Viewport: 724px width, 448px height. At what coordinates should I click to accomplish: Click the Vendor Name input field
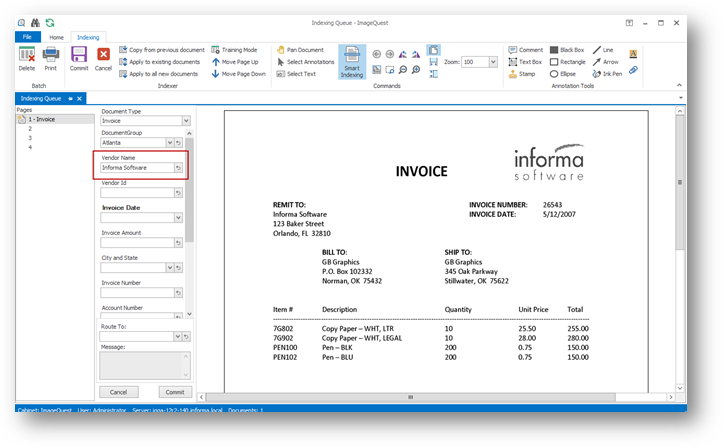[137, 168]
